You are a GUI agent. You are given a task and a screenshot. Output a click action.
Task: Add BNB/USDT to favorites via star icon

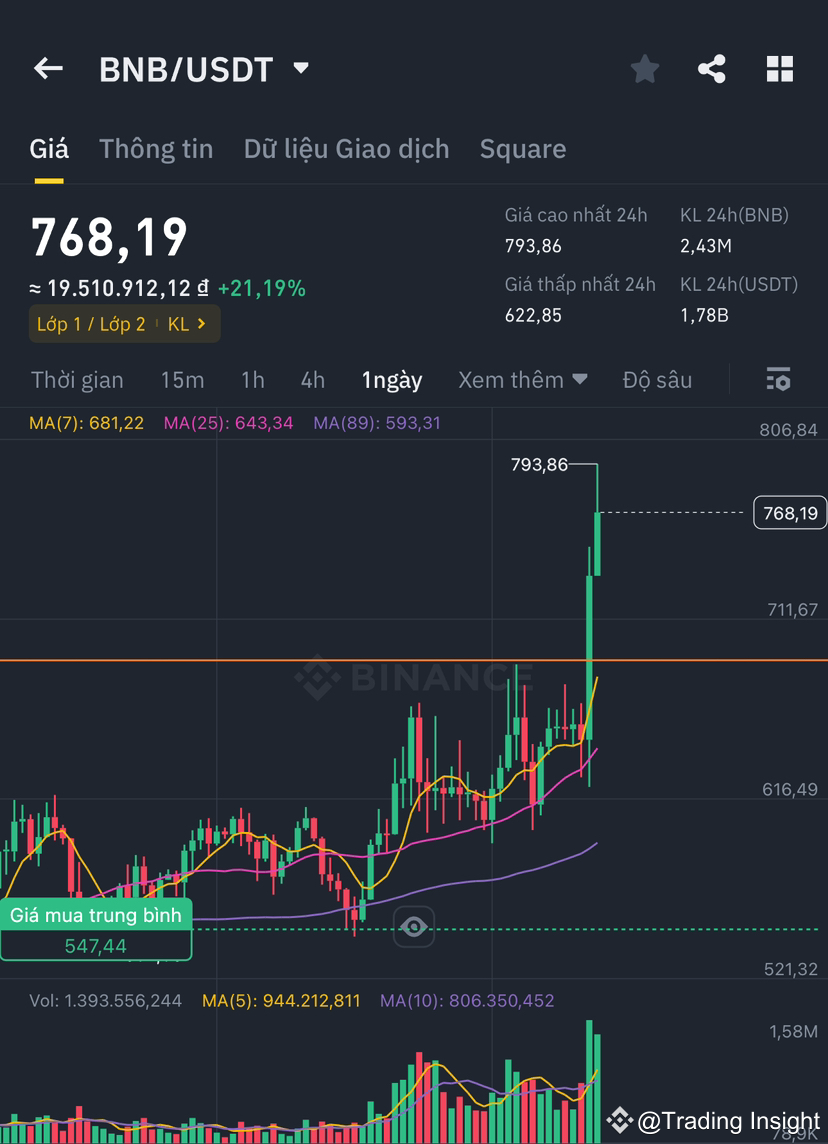[x=644, y=68]
